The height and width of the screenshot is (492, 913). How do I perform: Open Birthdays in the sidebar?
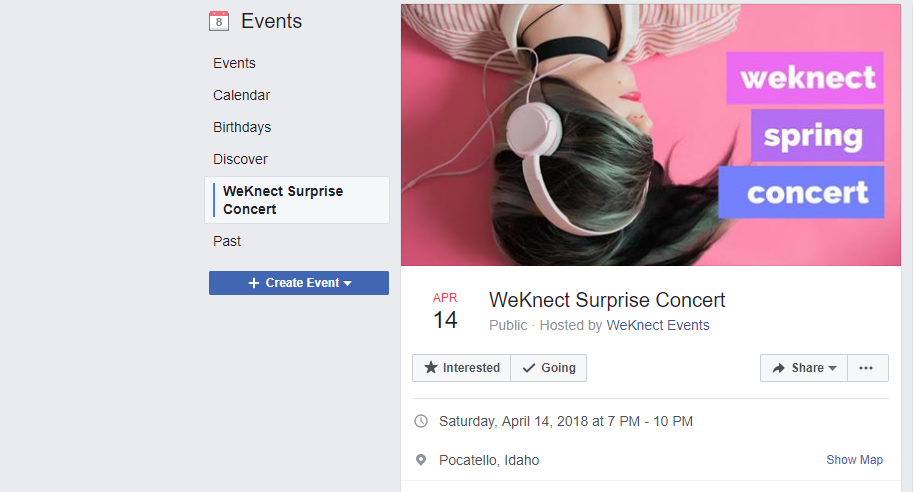(x=242, y=127)
